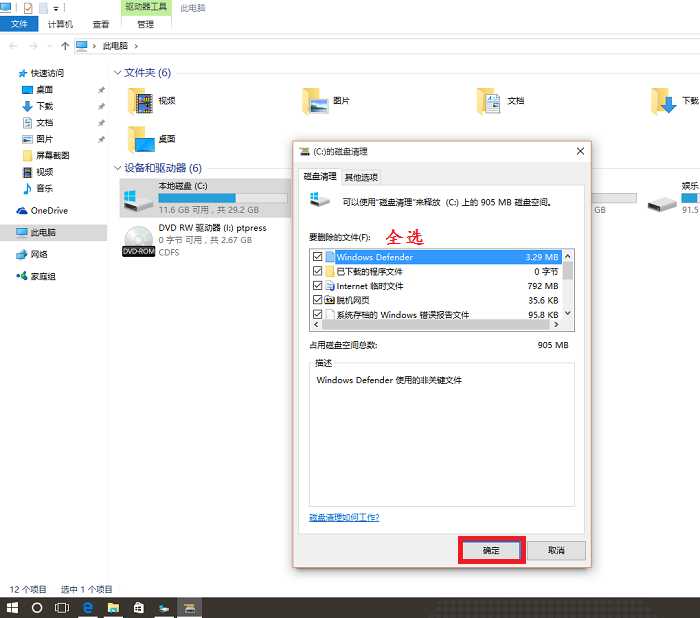Uncheck Windows Defender checkbox
The height and width of the screenshot is (618, 700).
pyautogui.click(x=317, y=256)
